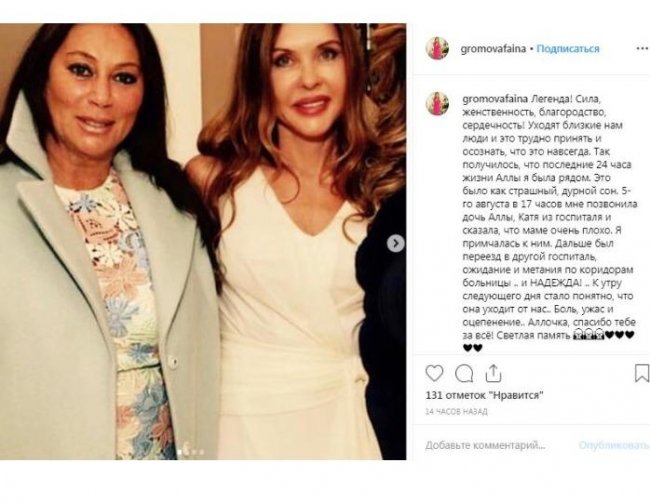
Task: Click the main post photo
Action: [203, 242]
